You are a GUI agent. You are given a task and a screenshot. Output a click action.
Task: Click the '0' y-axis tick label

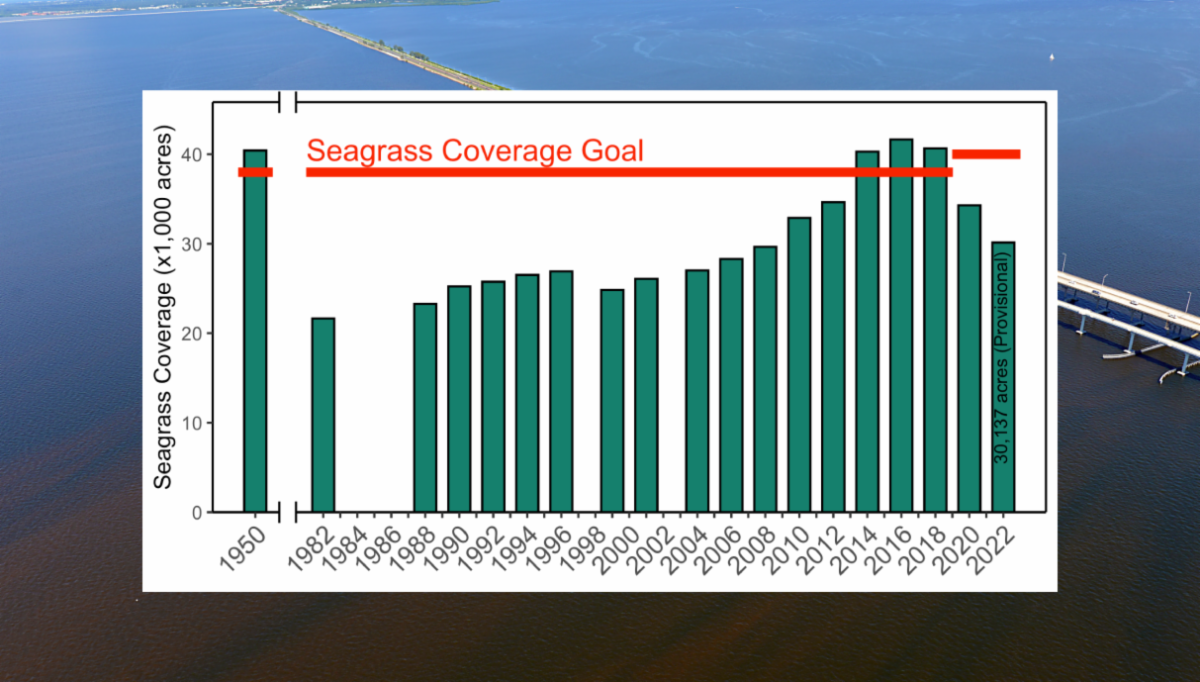pos(196,512)
